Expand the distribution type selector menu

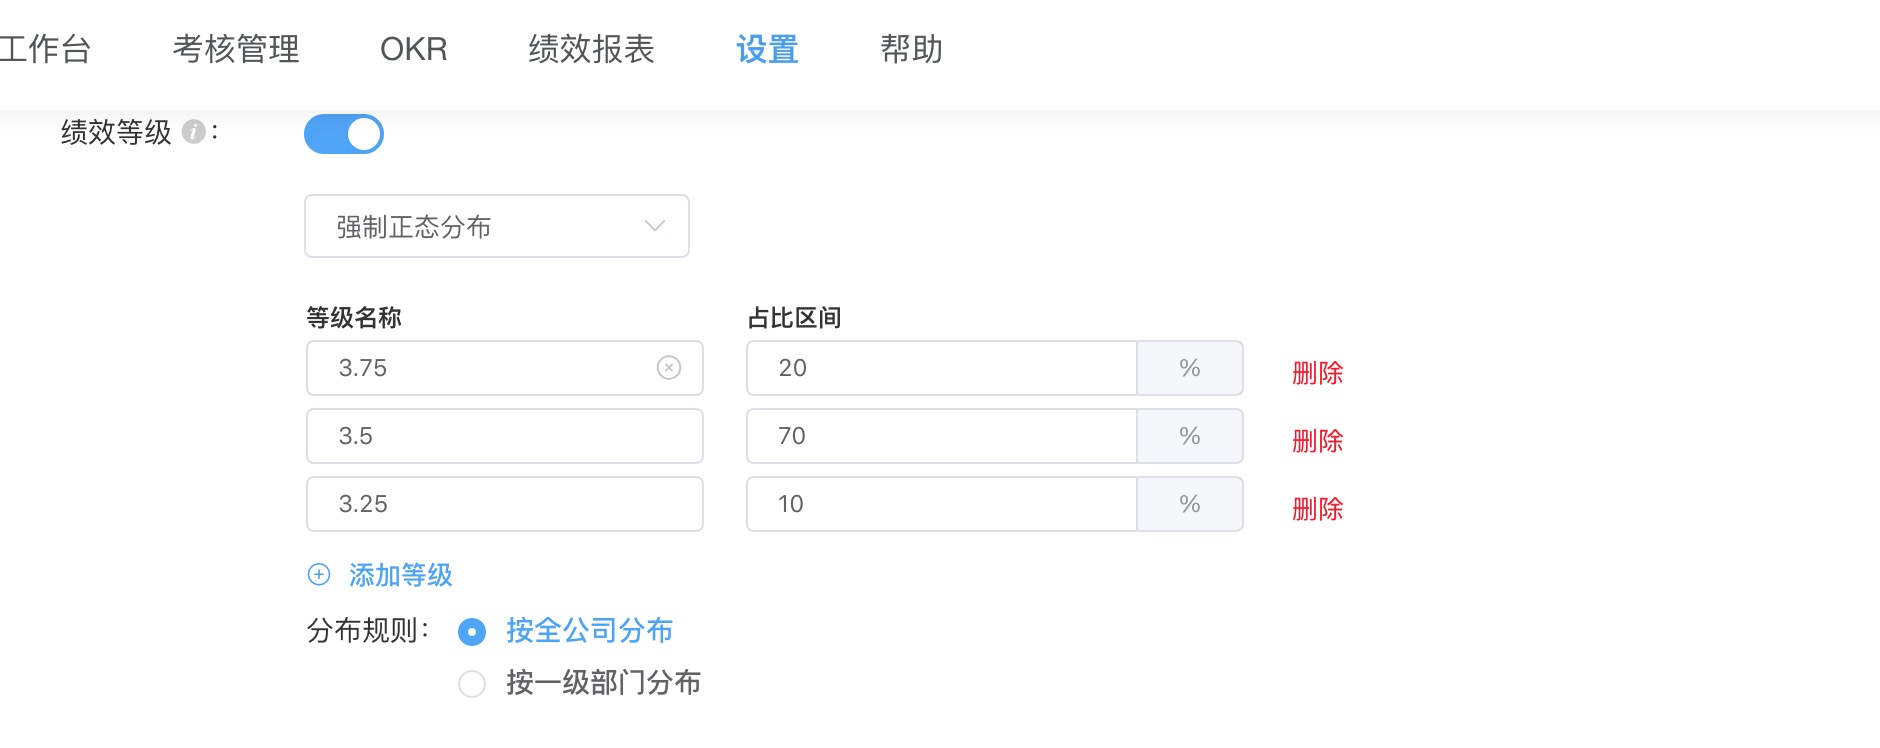pos(496,226)
